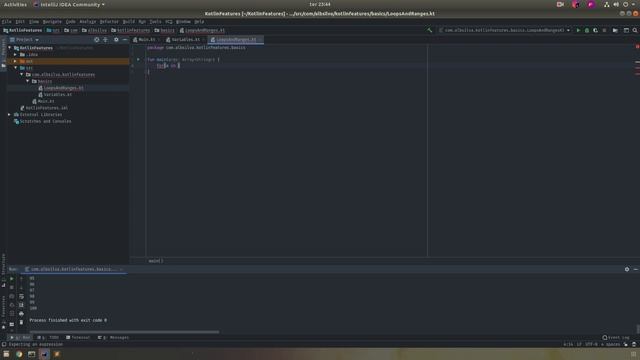Click the Build project hammer icon
Screen dimensions: 640x360
coord(429,30)
